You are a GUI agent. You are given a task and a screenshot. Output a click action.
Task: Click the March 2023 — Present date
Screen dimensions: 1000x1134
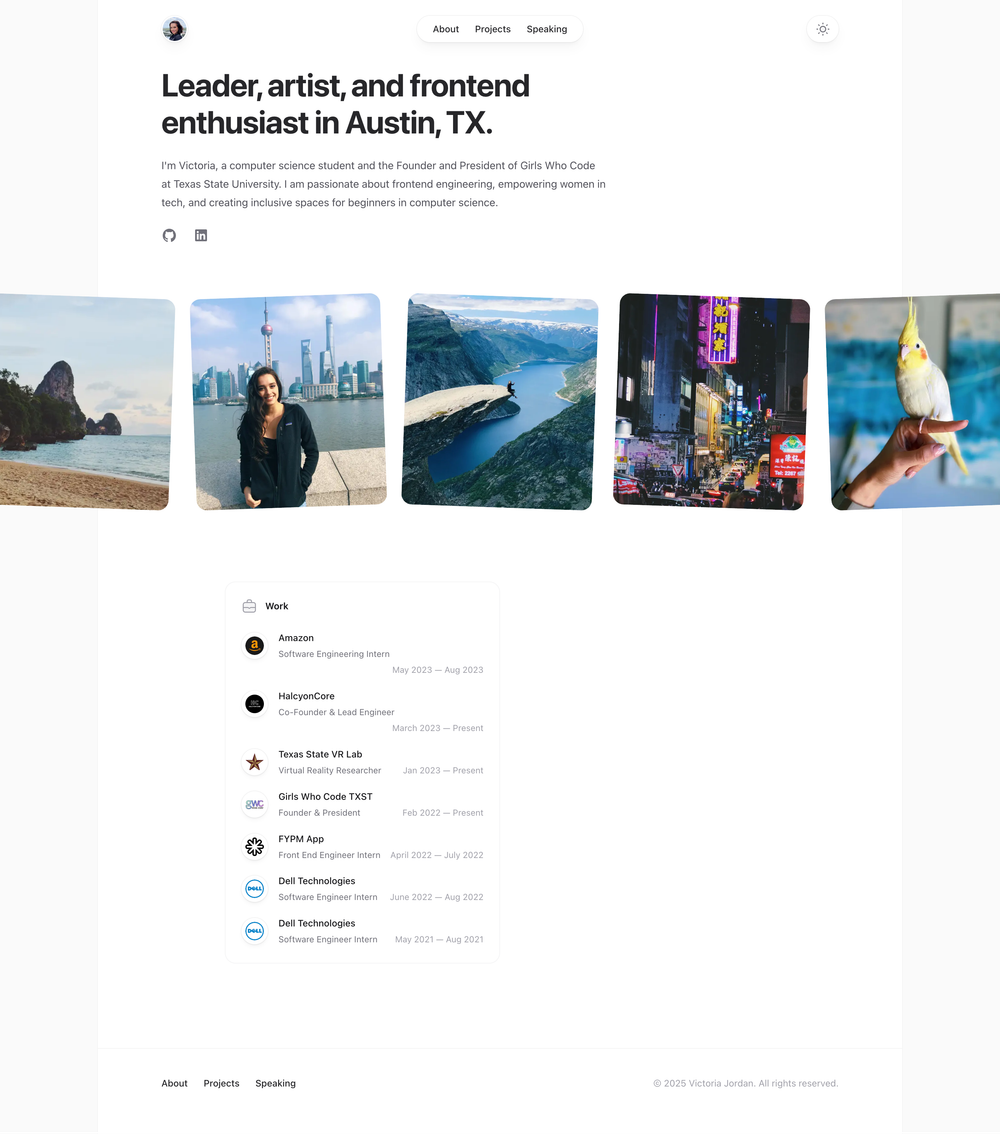tap(437, 728)
